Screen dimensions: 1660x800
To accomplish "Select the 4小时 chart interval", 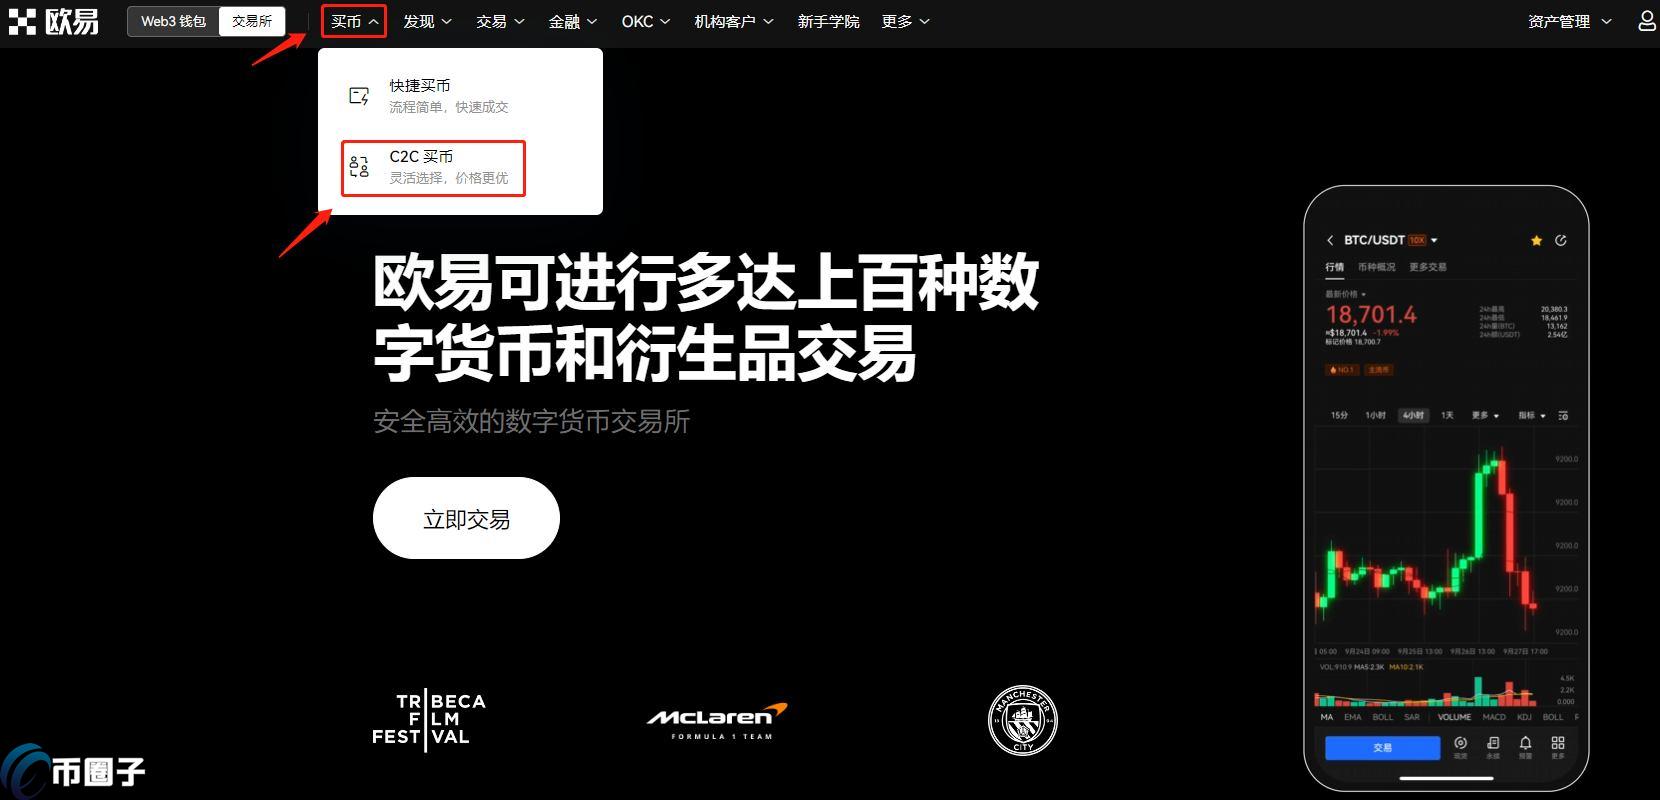I will (x=1413, y=415).
